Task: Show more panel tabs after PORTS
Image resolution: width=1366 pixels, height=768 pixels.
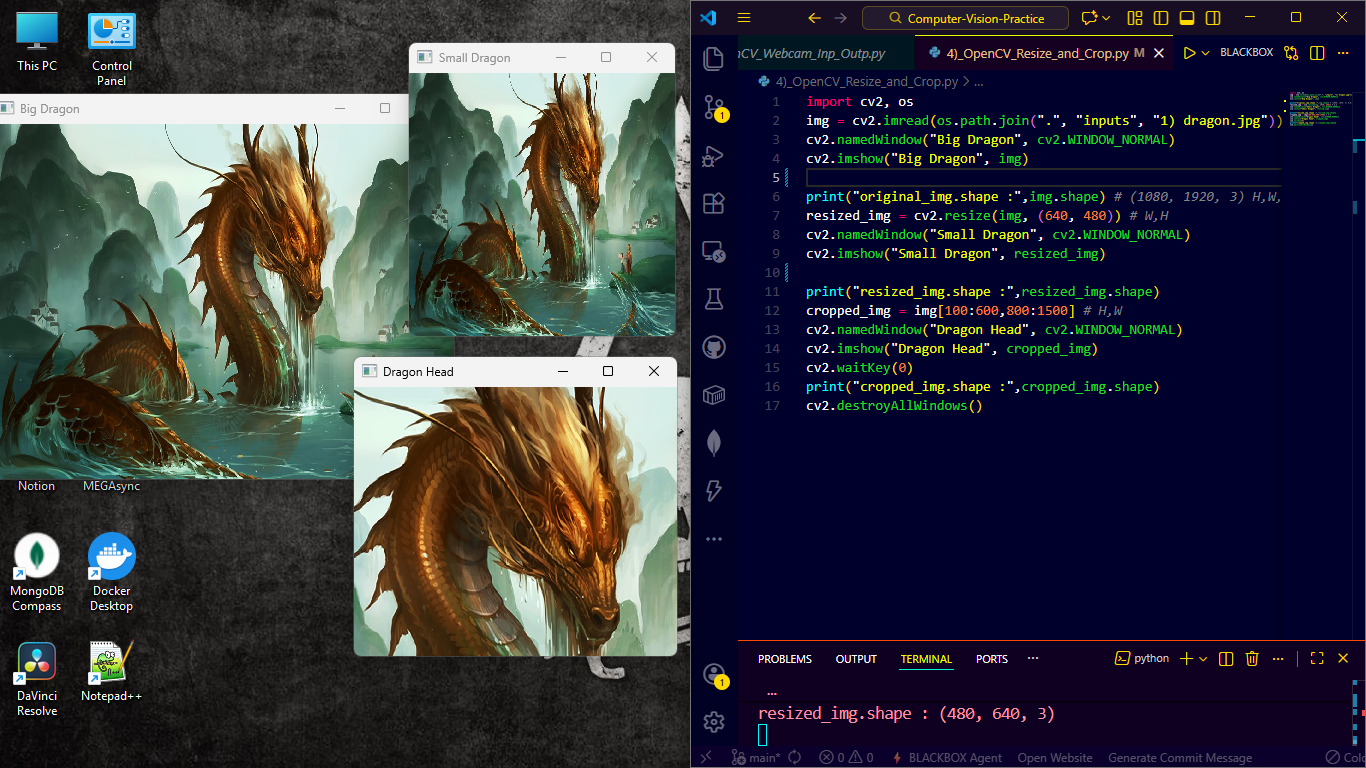Action: (1033, 658)
